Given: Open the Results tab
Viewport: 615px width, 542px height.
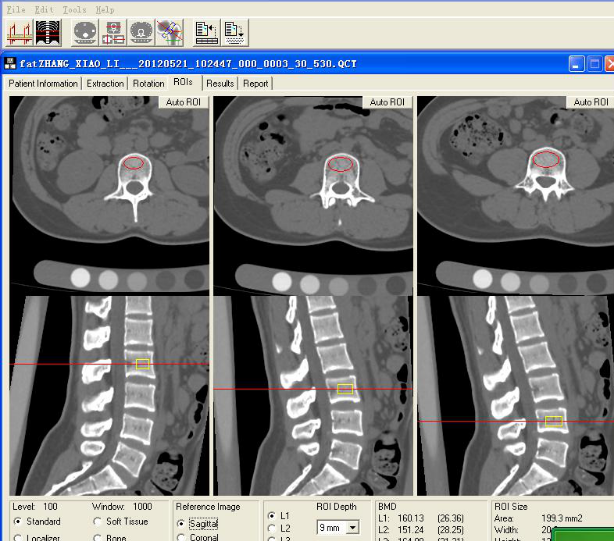Looking at the screenshot, I should pyautogui.click(x=220, y=84).
